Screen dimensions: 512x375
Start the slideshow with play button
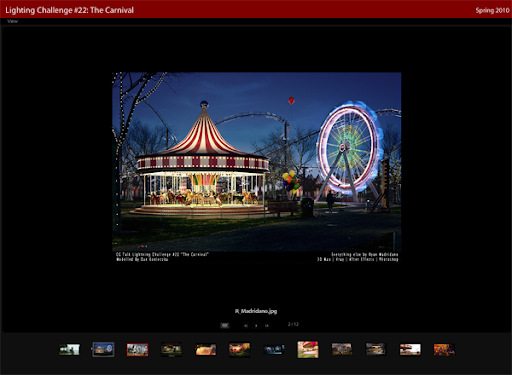(x=256, y=326)
